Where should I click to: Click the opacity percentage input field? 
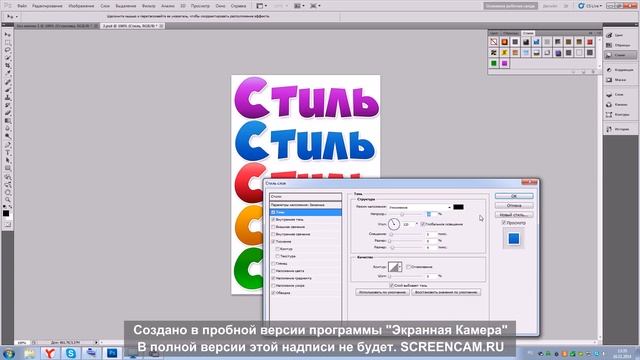point(431,214)
